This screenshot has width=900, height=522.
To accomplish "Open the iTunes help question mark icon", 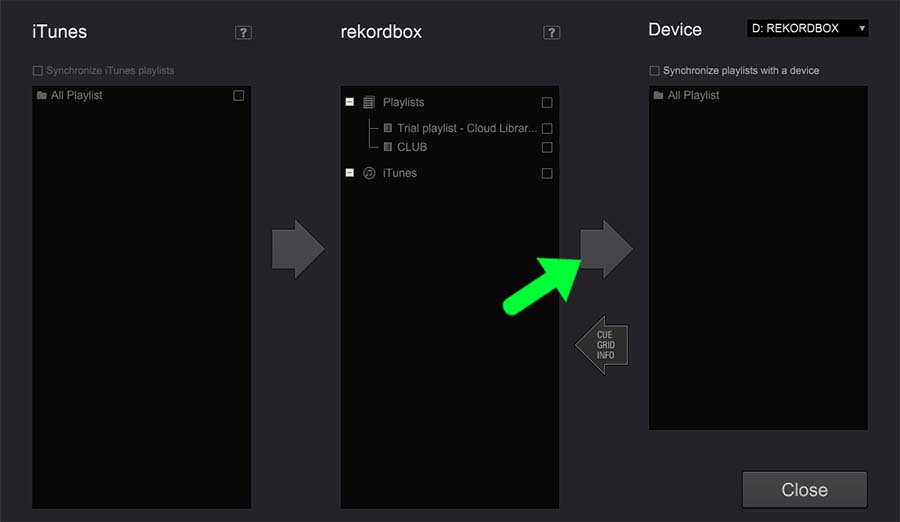I will [x=243, y=33].
